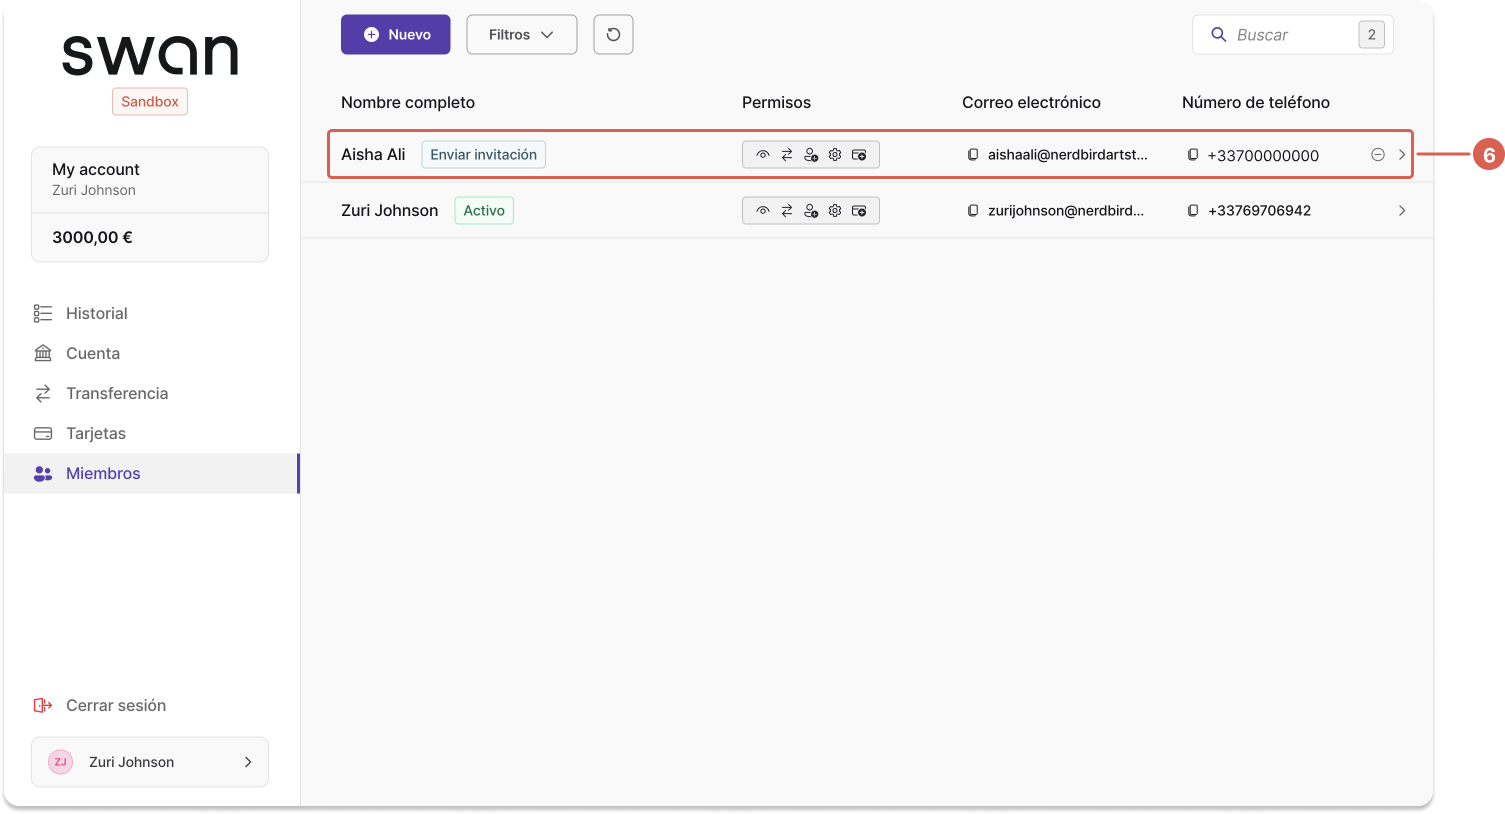
Task: Select the view permission eye icon for Aisha Ali
Action: tap(763, 154)
